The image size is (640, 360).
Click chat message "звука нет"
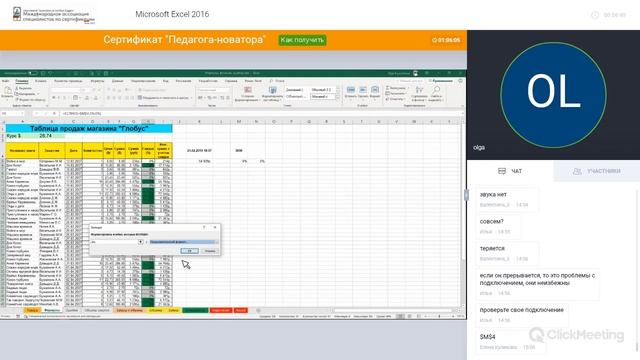coord(493,195)
